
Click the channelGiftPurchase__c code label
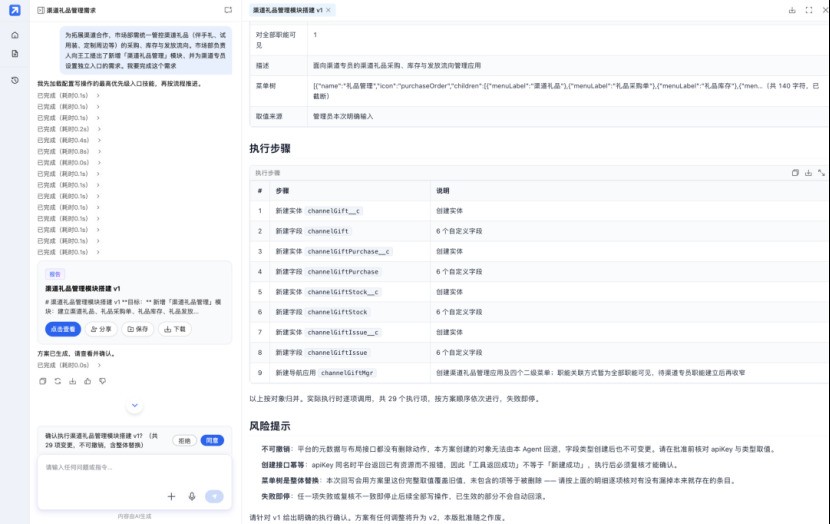coord(348,251)
